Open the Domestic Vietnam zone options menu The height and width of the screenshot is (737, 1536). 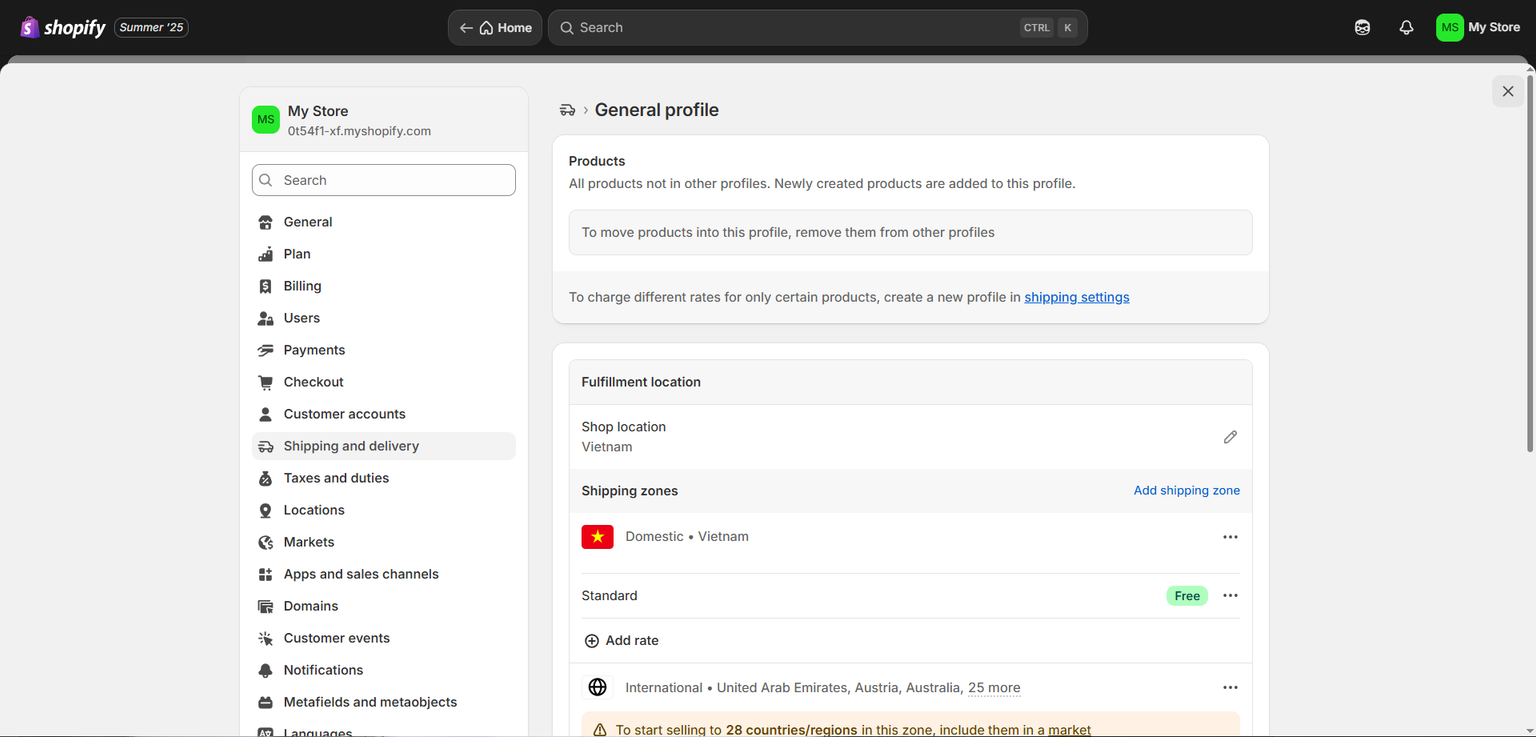point(1230,537)
